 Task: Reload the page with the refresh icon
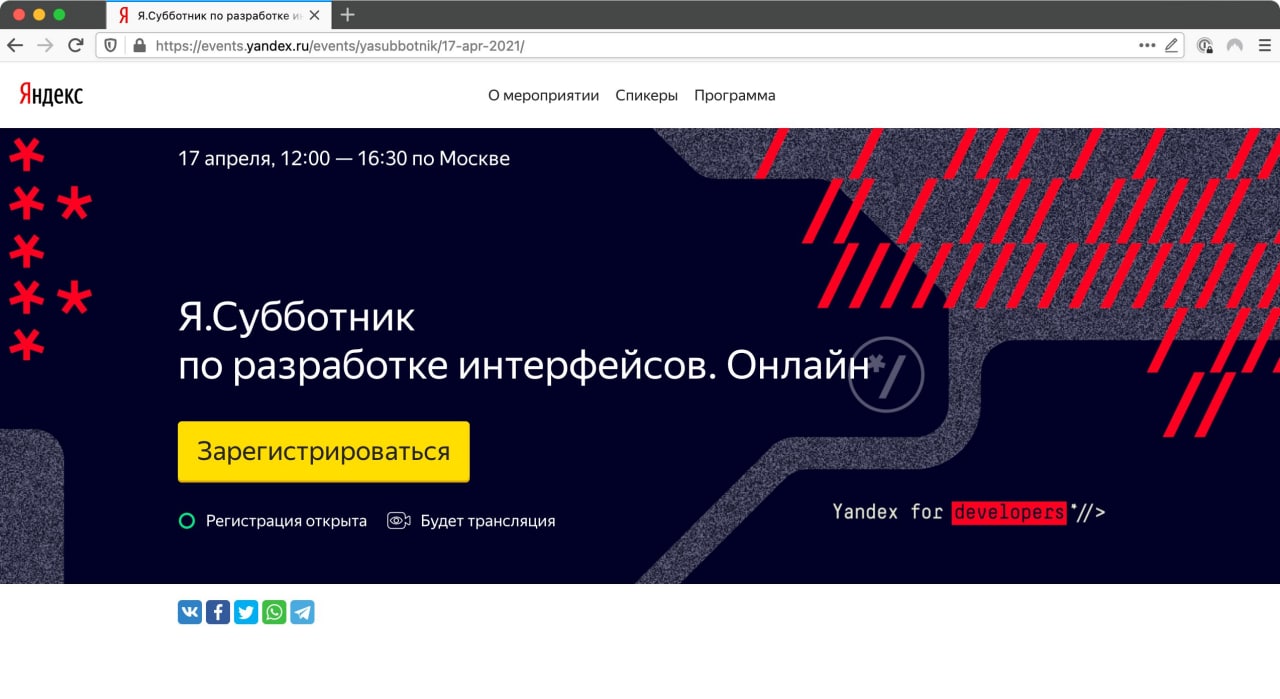click(75, 45)
